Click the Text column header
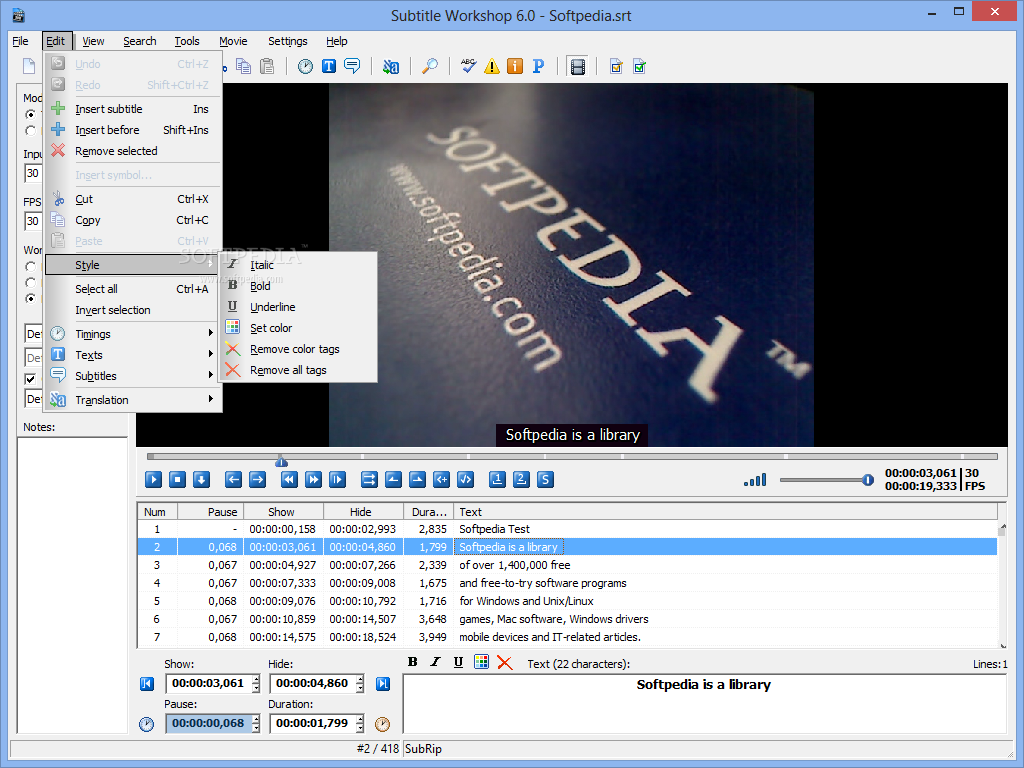1024x768 pixels. (726, 512)
